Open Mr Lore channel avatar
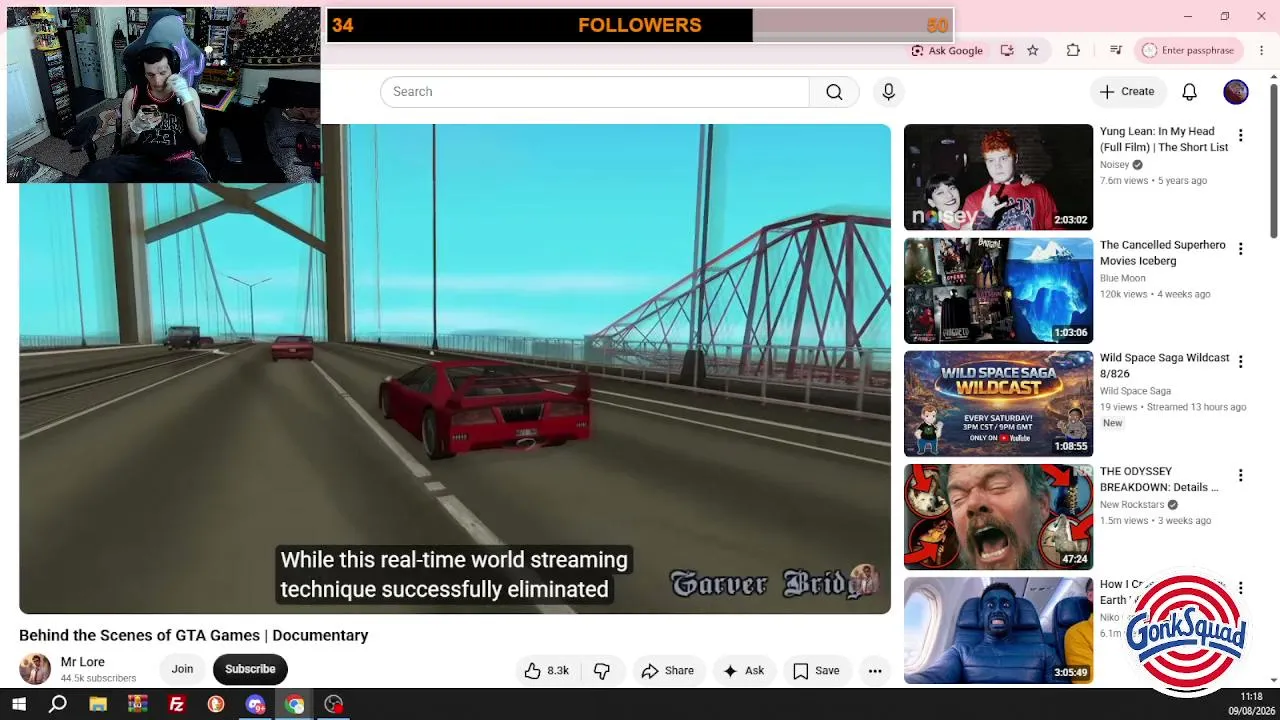The height and width of the screenshot is (720, 1280). point(35,669)
